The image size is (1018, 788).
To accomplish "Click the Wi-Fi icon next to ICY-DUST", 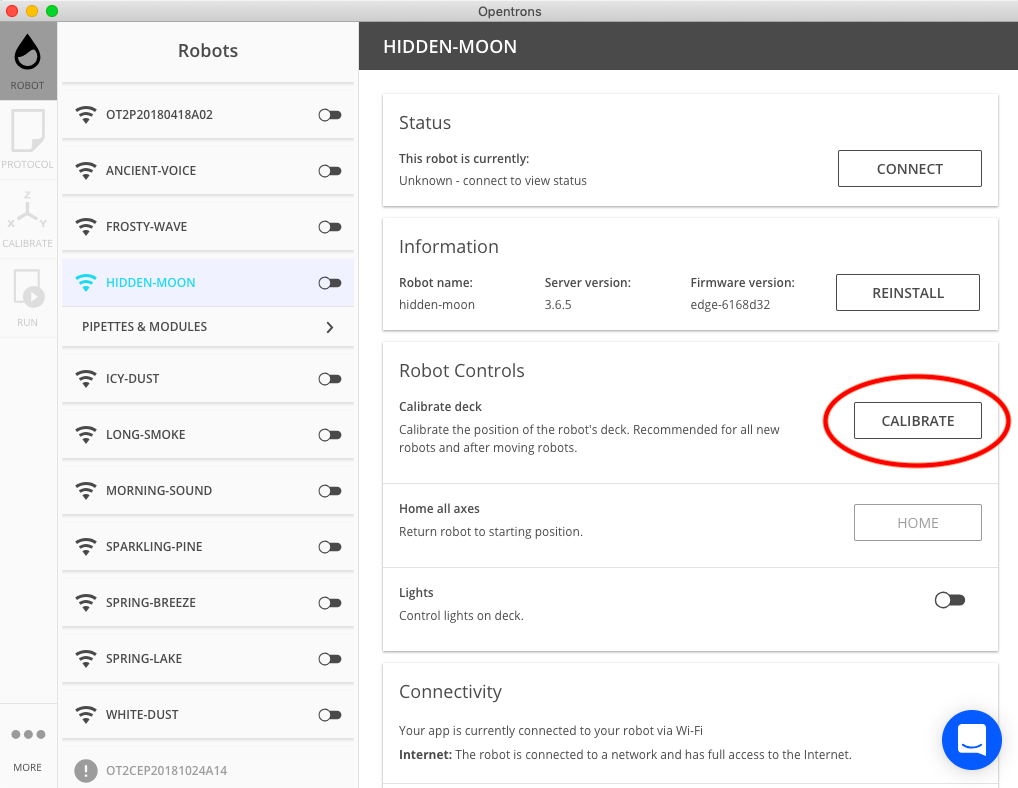I will tap(86, 378).
